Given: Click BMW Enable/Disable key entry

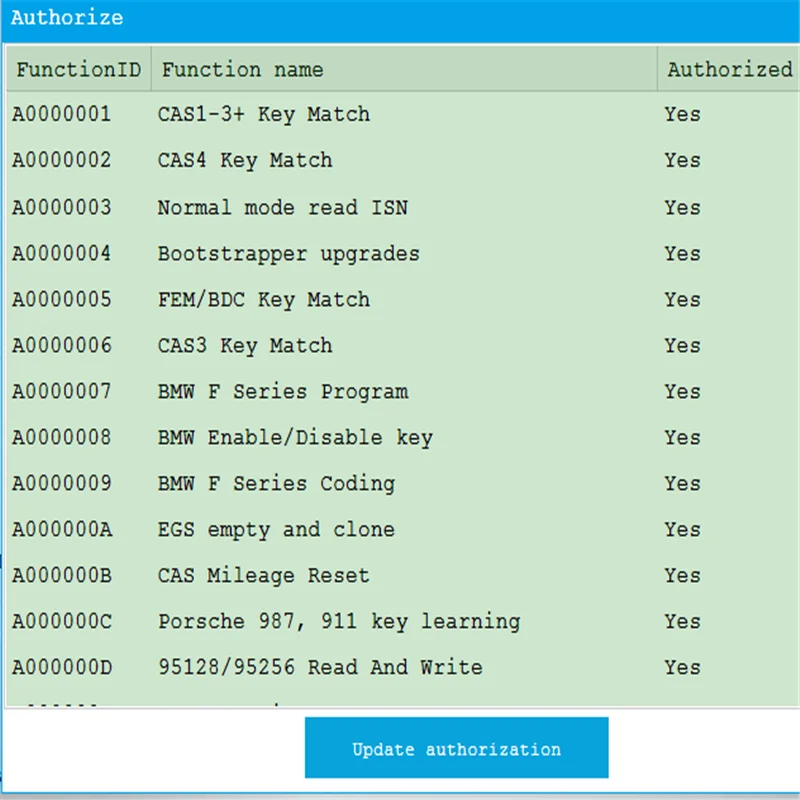Looking at the screenshot, I should 295,438.
